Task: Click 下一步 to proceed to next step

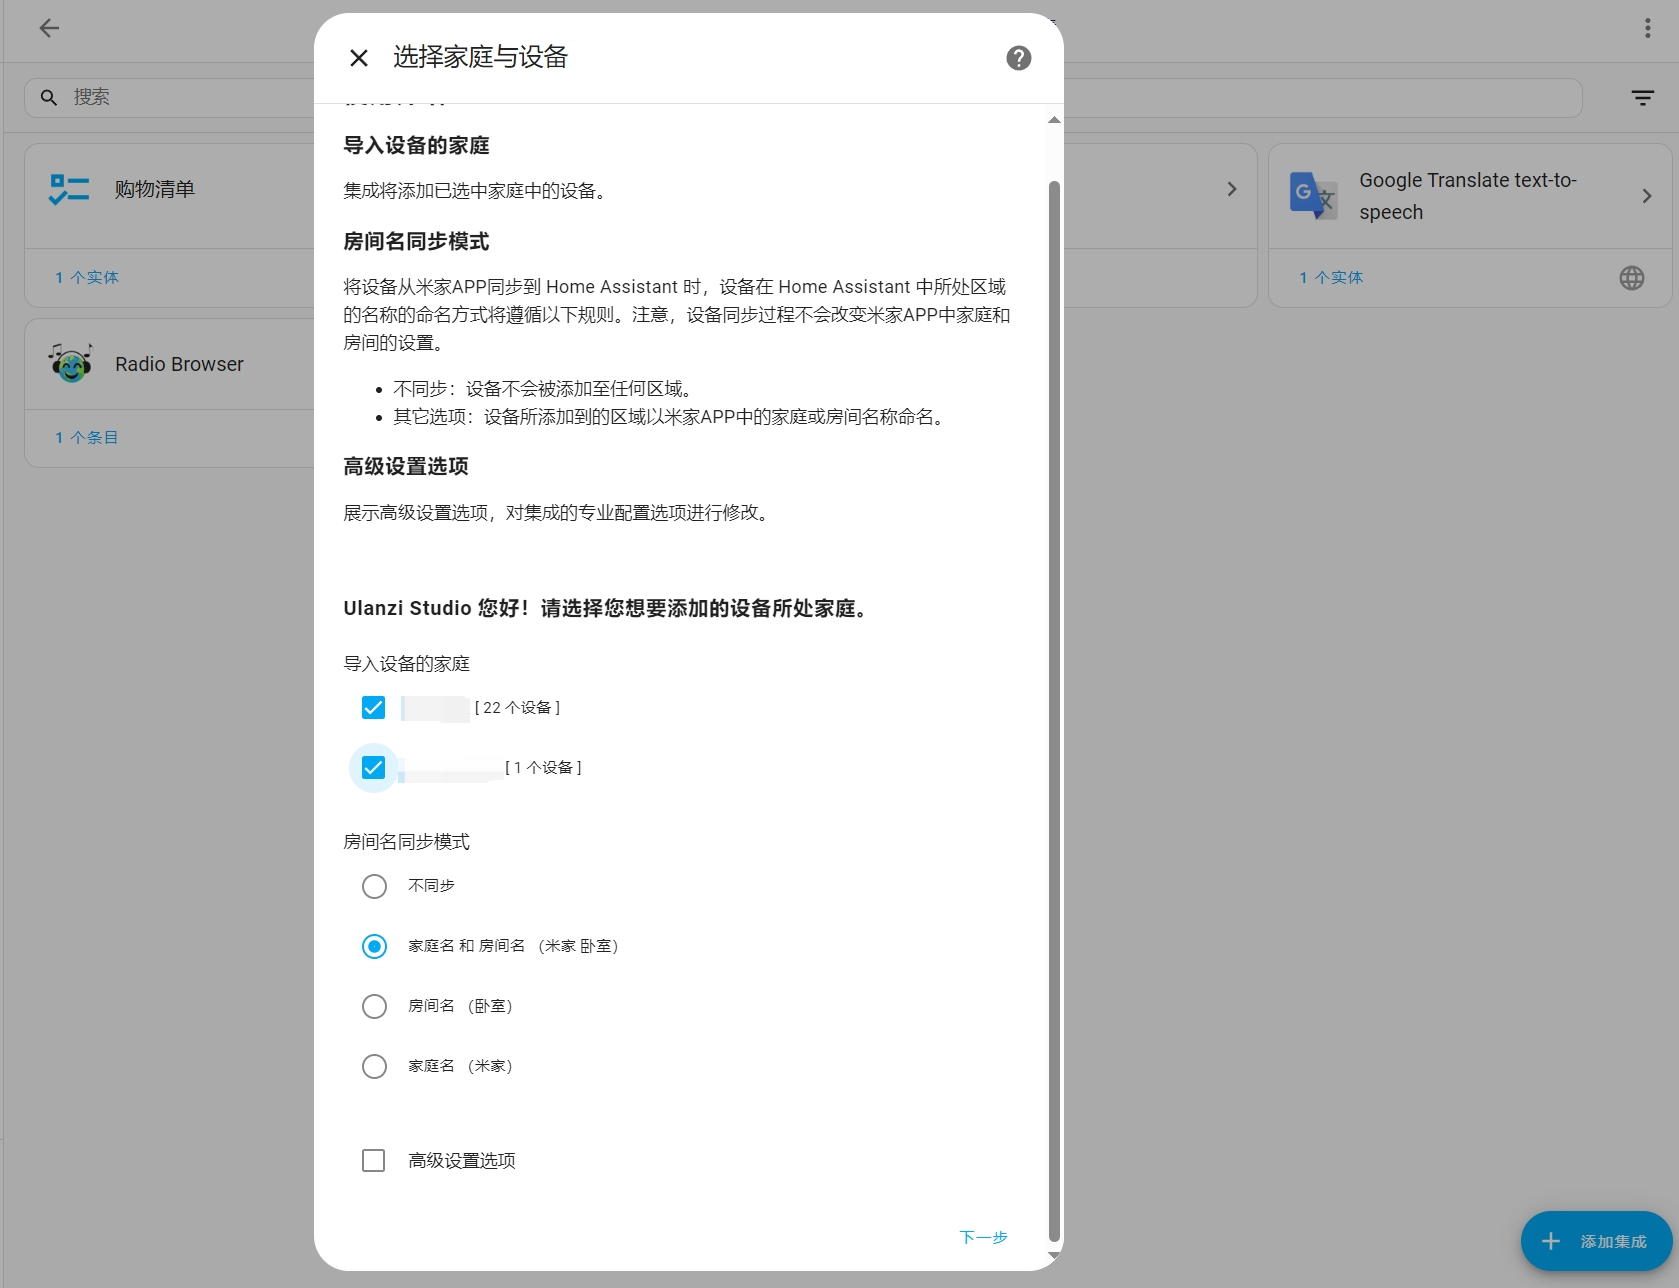Action: (x=983, y=1237)
